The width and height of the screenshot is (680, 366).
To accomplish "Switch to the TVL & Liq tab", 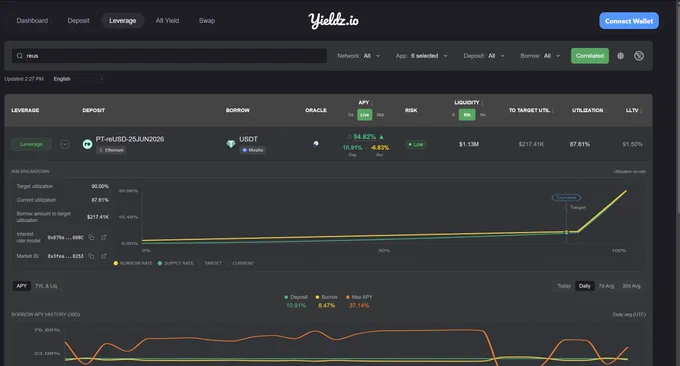I will [x=46, y=286].
